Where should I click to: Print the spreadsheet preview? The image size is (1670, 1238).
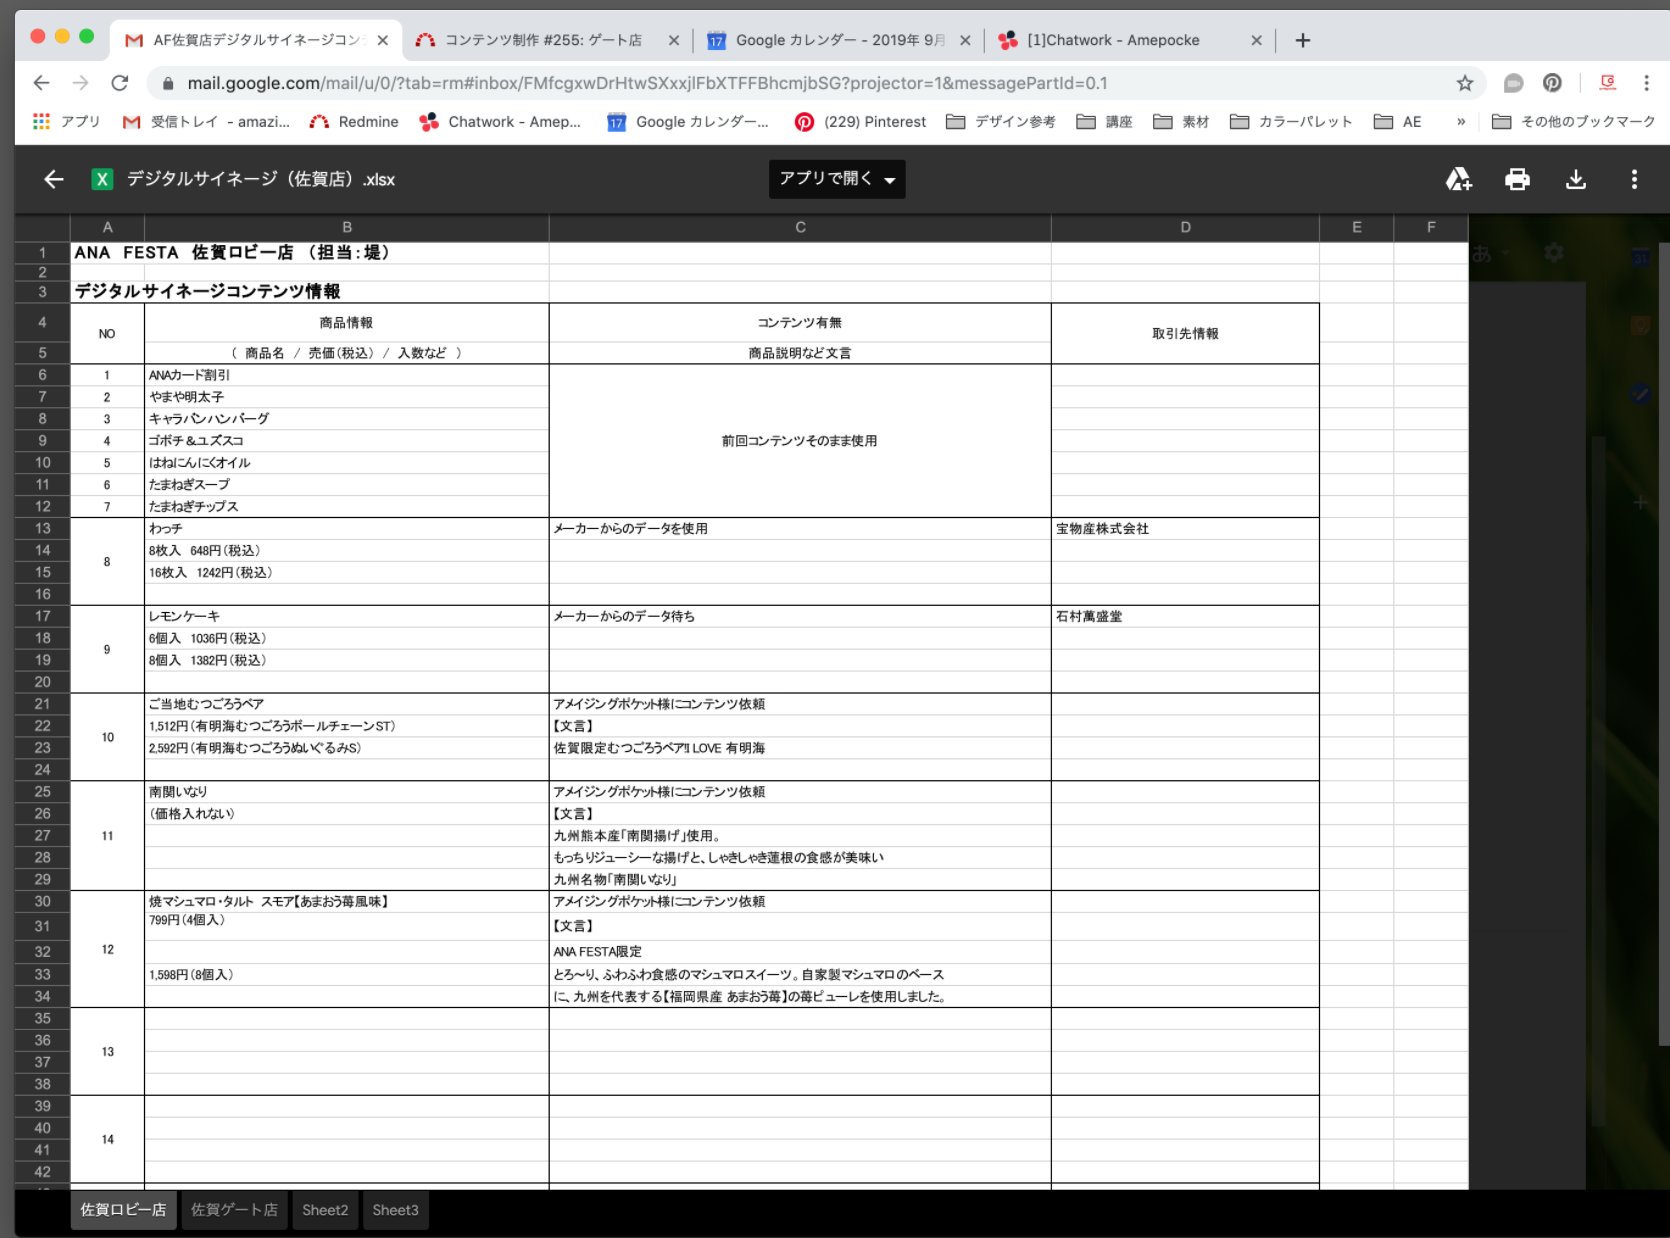[x=1517, y=179]
